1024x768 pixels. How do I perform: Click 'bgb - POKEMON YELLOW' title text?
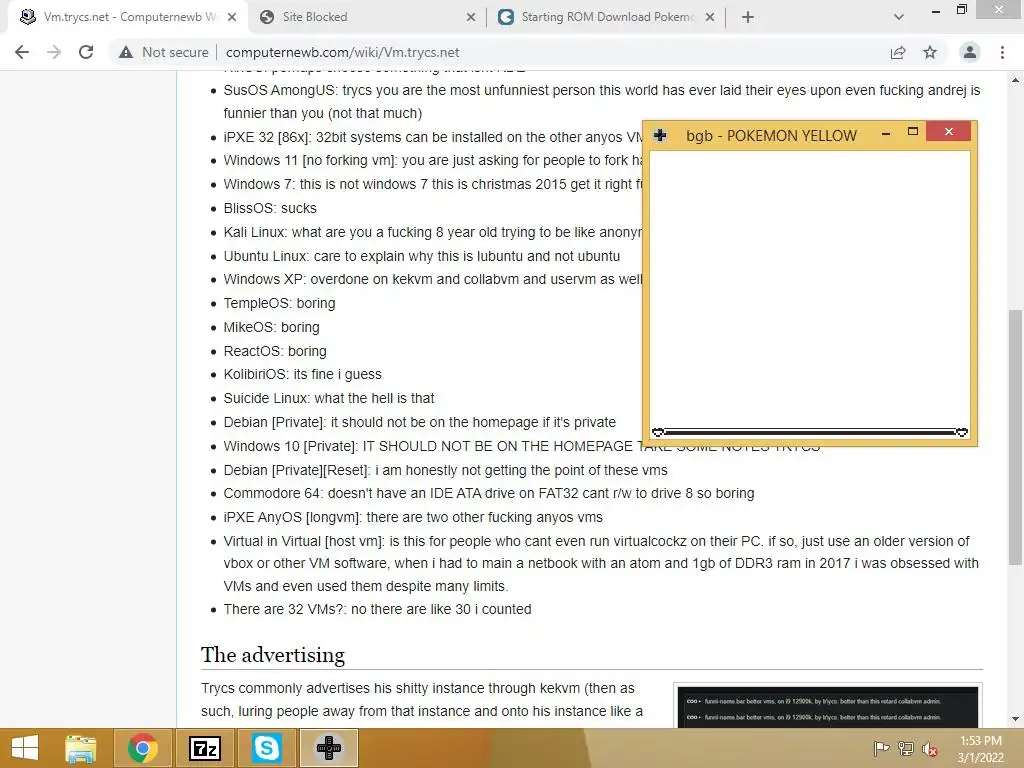(x=771, y=136)
